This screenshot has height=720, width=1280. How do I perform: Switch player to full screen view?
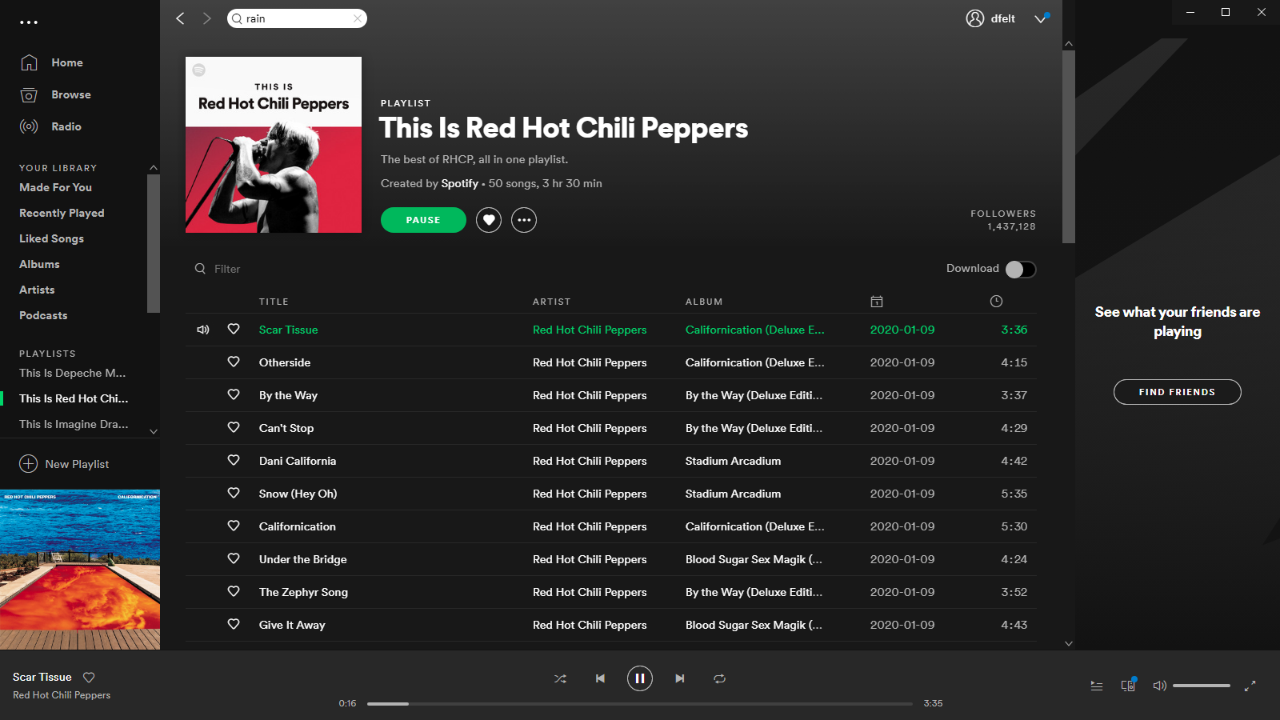click(x=1250, y=686)
